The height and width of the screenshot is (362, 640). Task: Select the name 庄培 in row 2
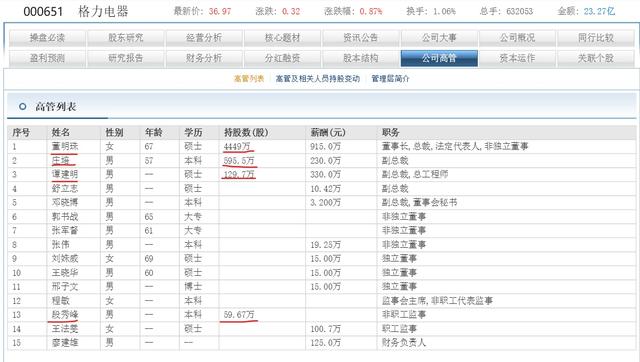[60, 161]
